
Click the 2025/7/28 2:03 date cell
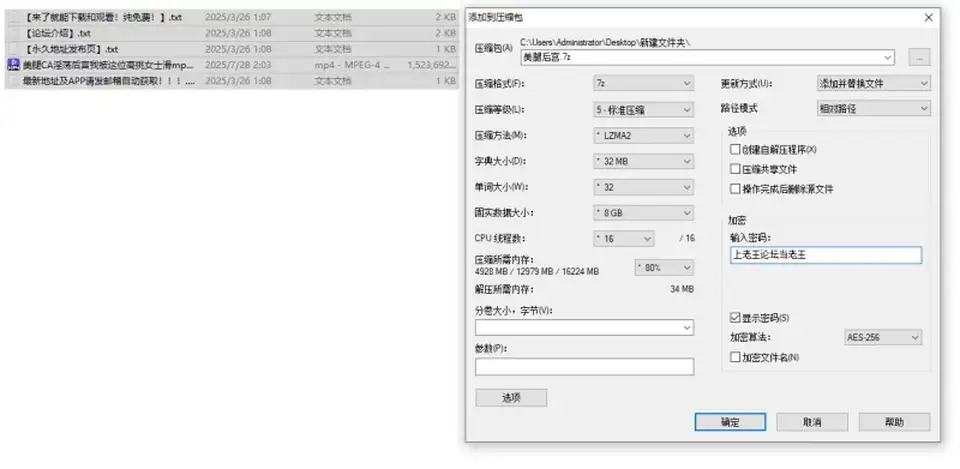click(x=238, y=65)
